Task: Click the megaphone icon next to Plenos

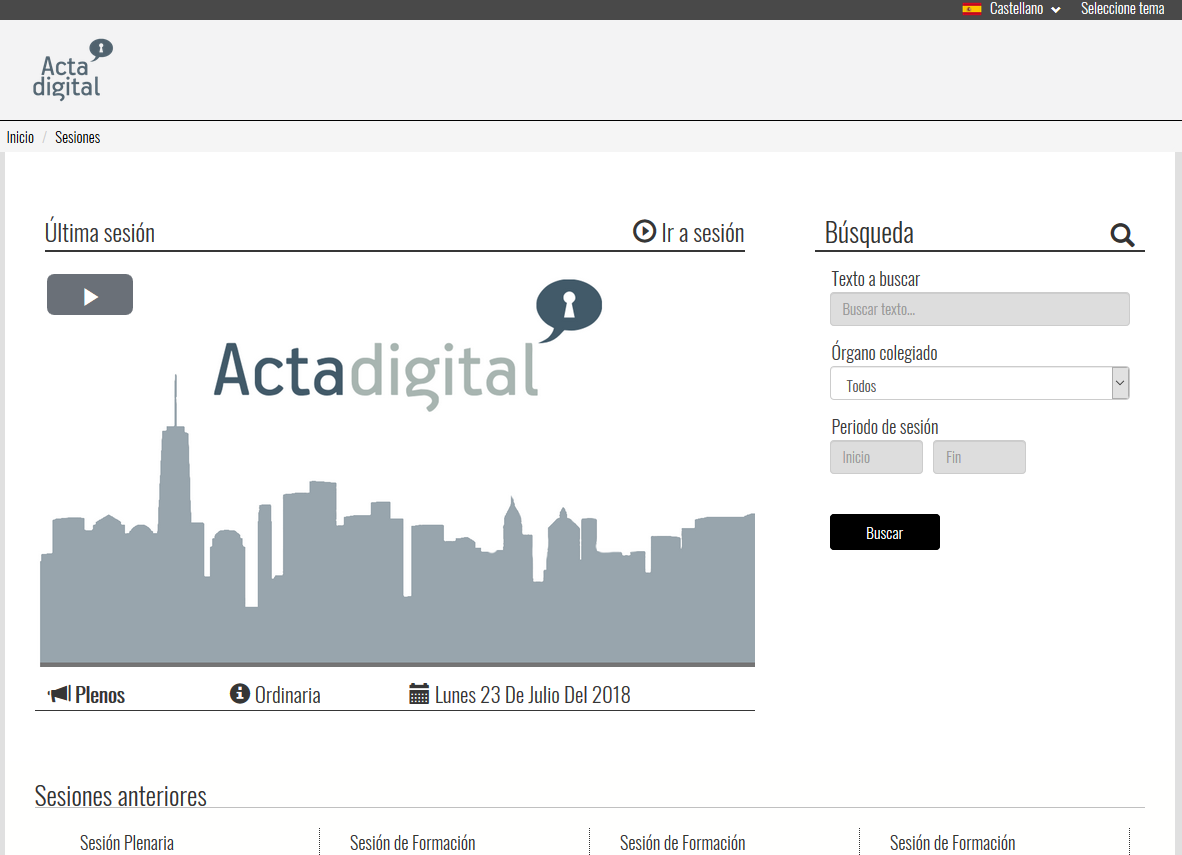Action: pos(59,694)
